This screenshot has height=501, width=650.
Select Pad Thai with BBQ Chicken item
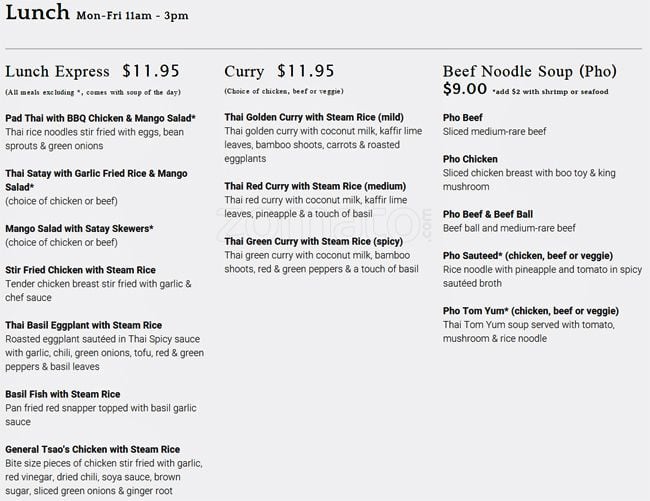click(100, 118)
